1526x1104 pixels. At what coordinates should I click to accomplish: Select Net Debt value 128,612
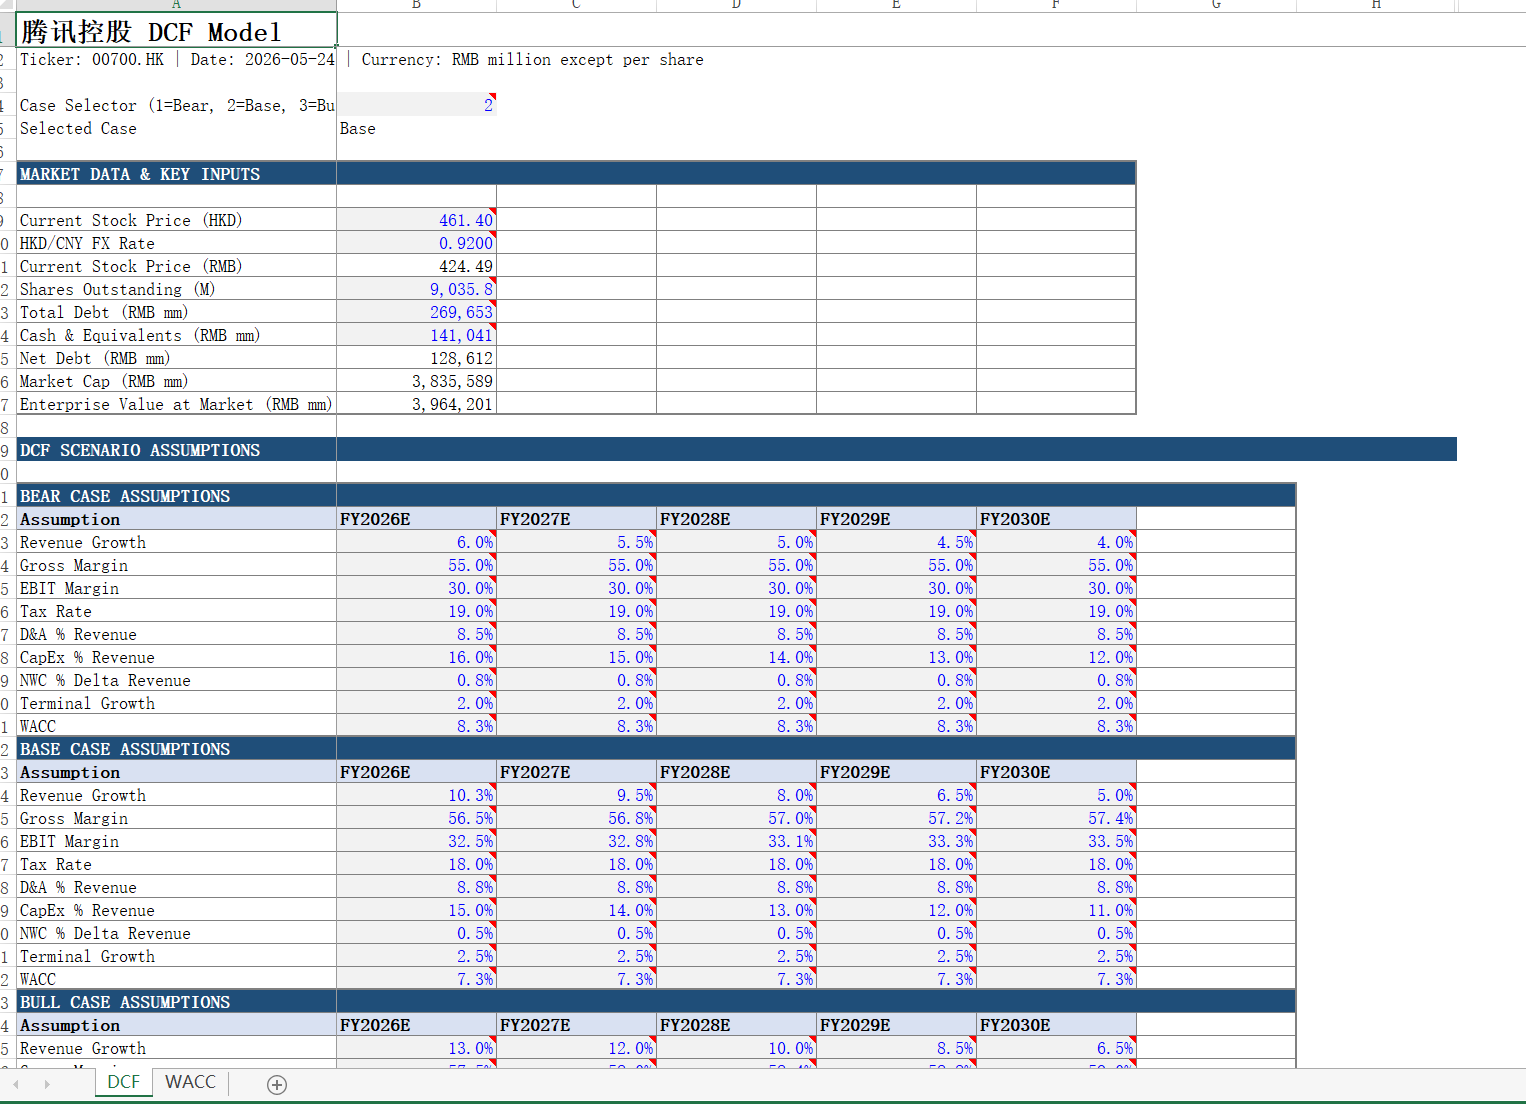[x=417, y=358]
